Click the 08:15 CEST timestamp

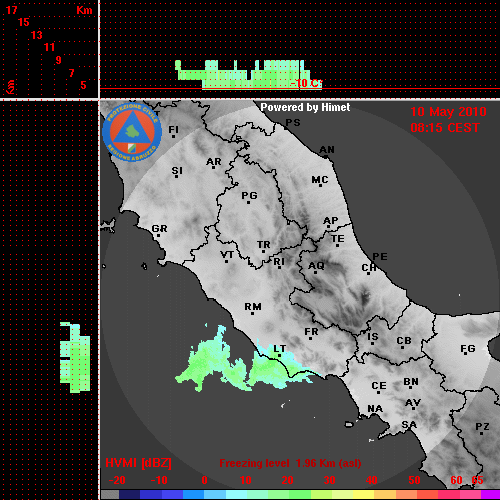click(445, 128)
